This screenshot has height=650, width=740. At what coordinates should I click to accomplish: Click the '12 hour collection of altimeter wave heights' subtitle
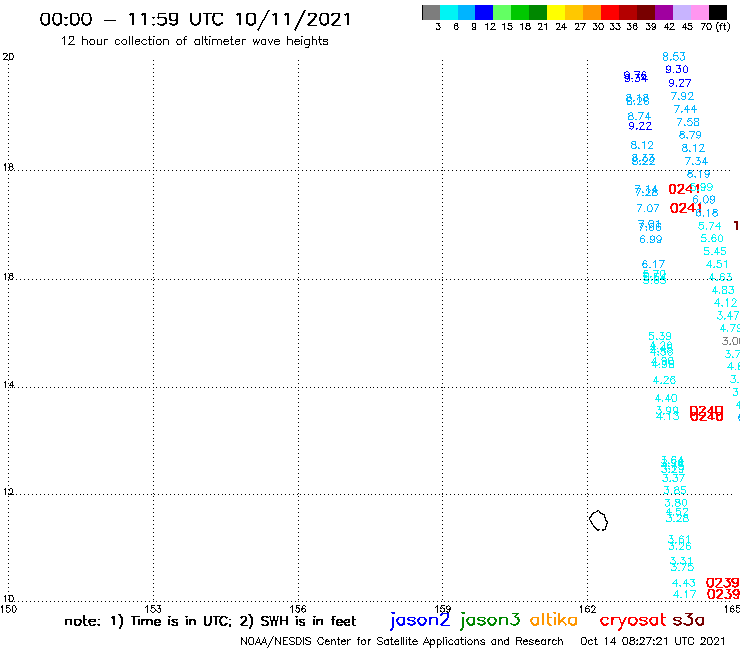coord(194,41)
